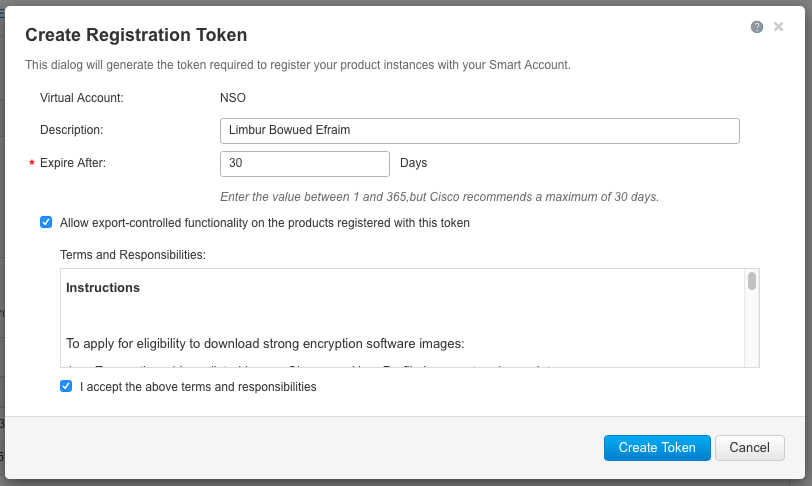Click the Expire After days field
The height and width of the screenshot is (486, 812).
[304, 163]
